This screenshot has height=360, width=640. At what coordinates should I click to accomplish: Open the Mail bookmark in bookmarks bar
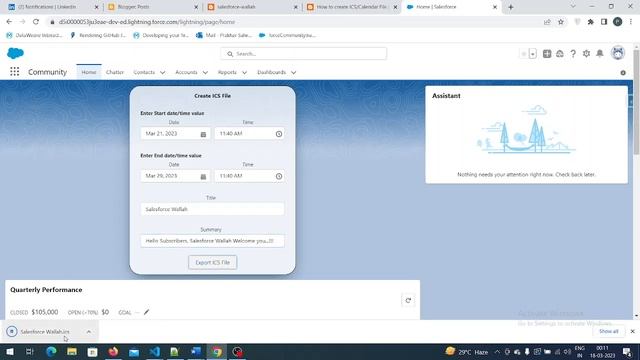[224, 36]
